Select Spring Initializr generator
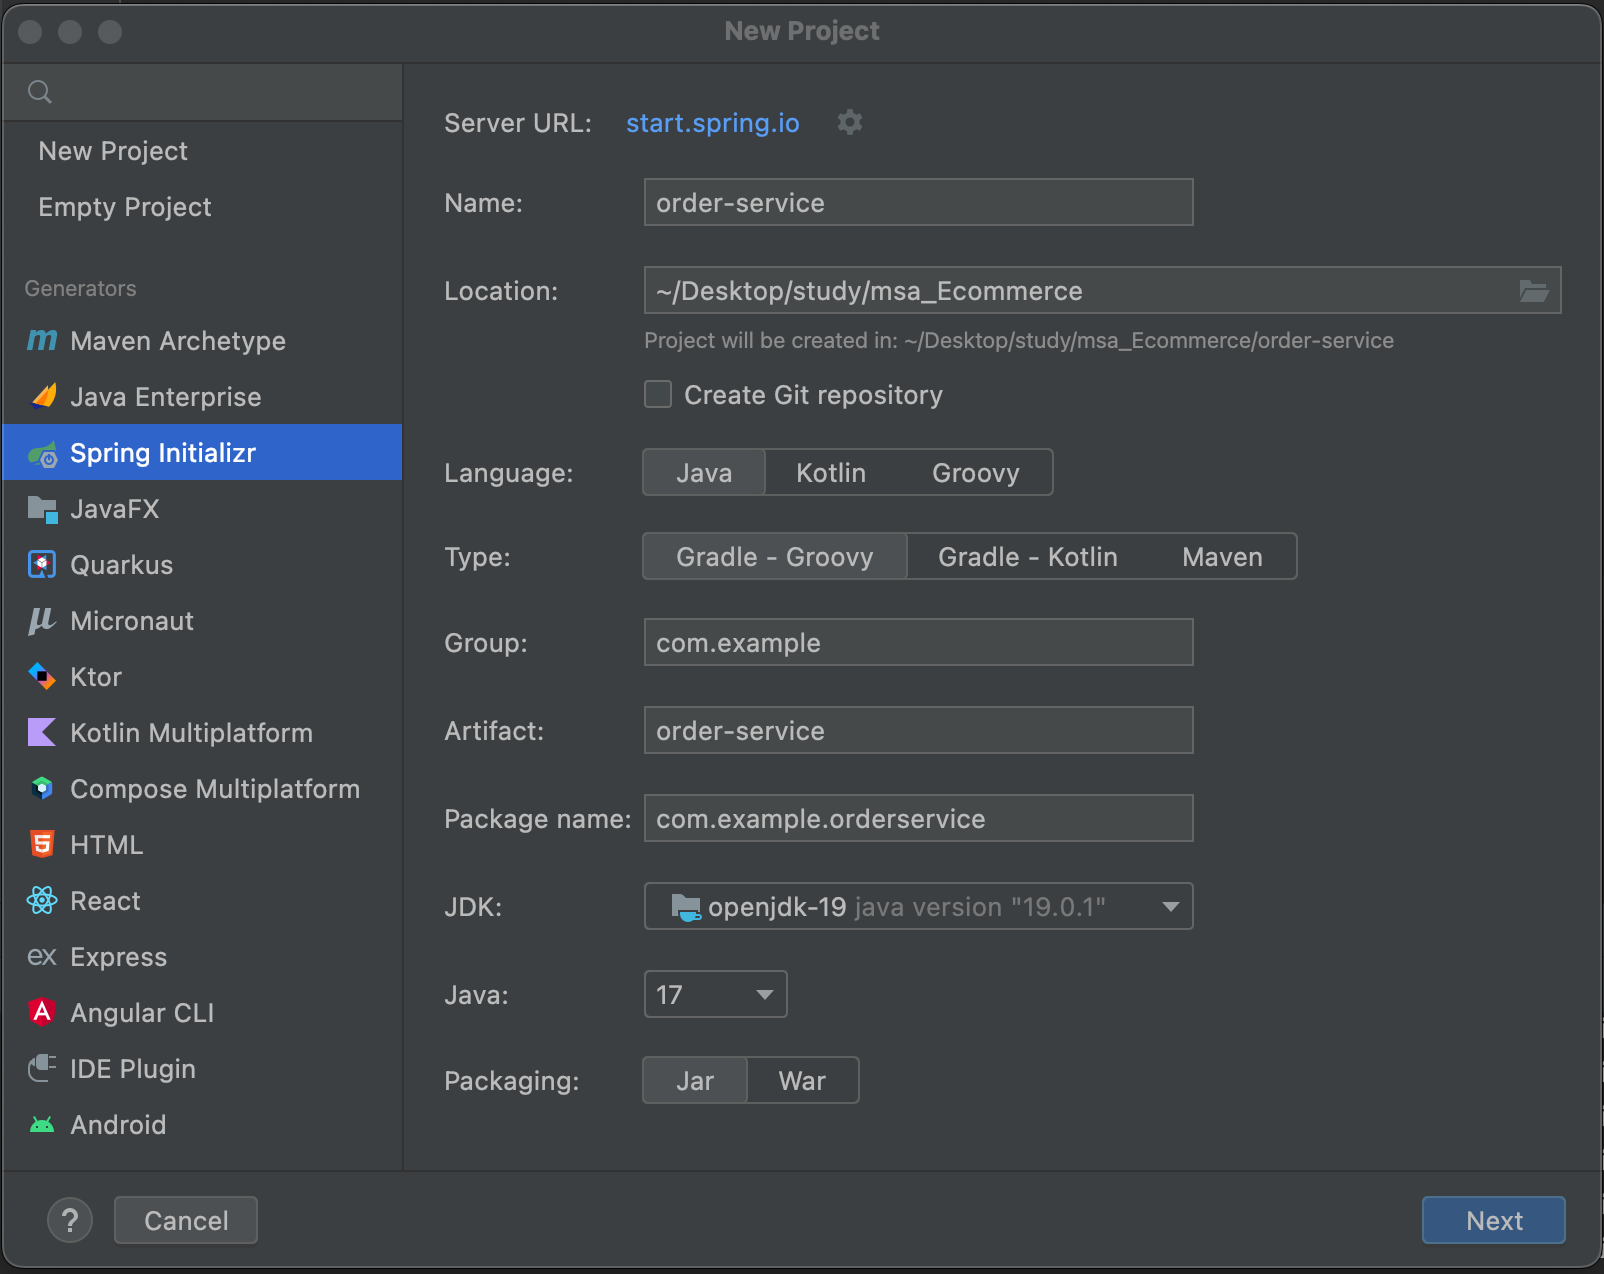1604x1274 pixels. click(x=202, y=453)
